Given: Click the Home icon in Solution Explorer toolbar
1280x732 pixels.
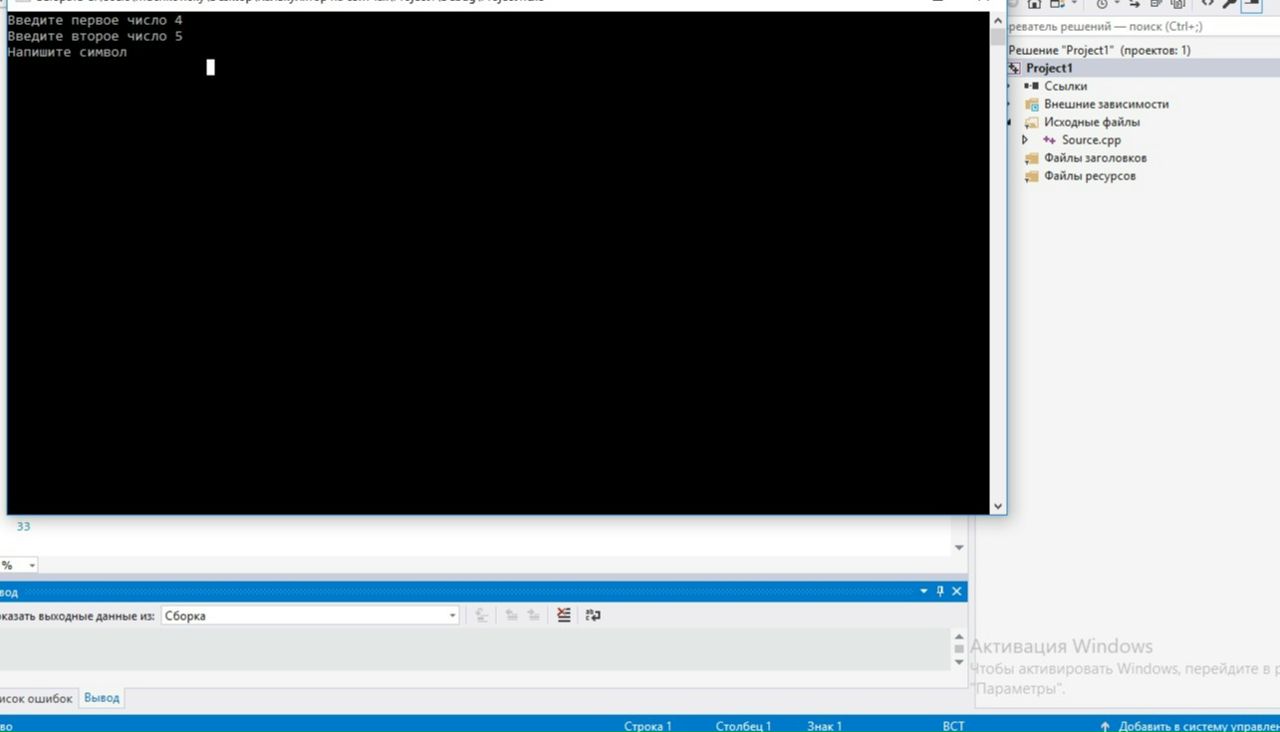Looking at the screenshot, I should pos(1034,4).
